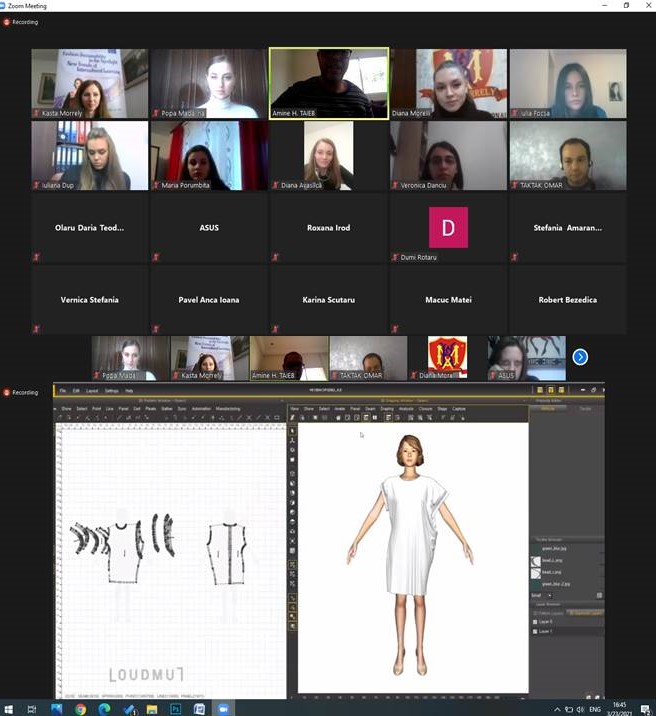656x716 pixels.
Task: Click Maria Porumbita's muted microphone icon
Action: pos(156,185)
